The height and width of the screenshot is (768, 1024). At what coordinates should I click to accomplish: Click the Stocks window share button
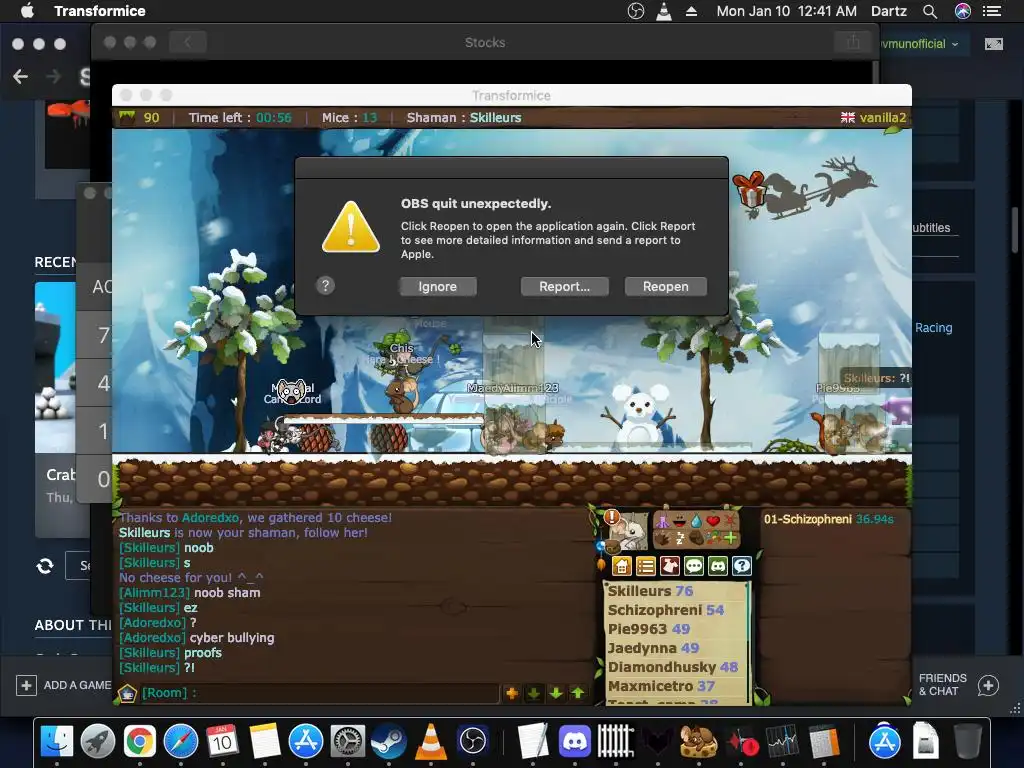tap(853, 42)
